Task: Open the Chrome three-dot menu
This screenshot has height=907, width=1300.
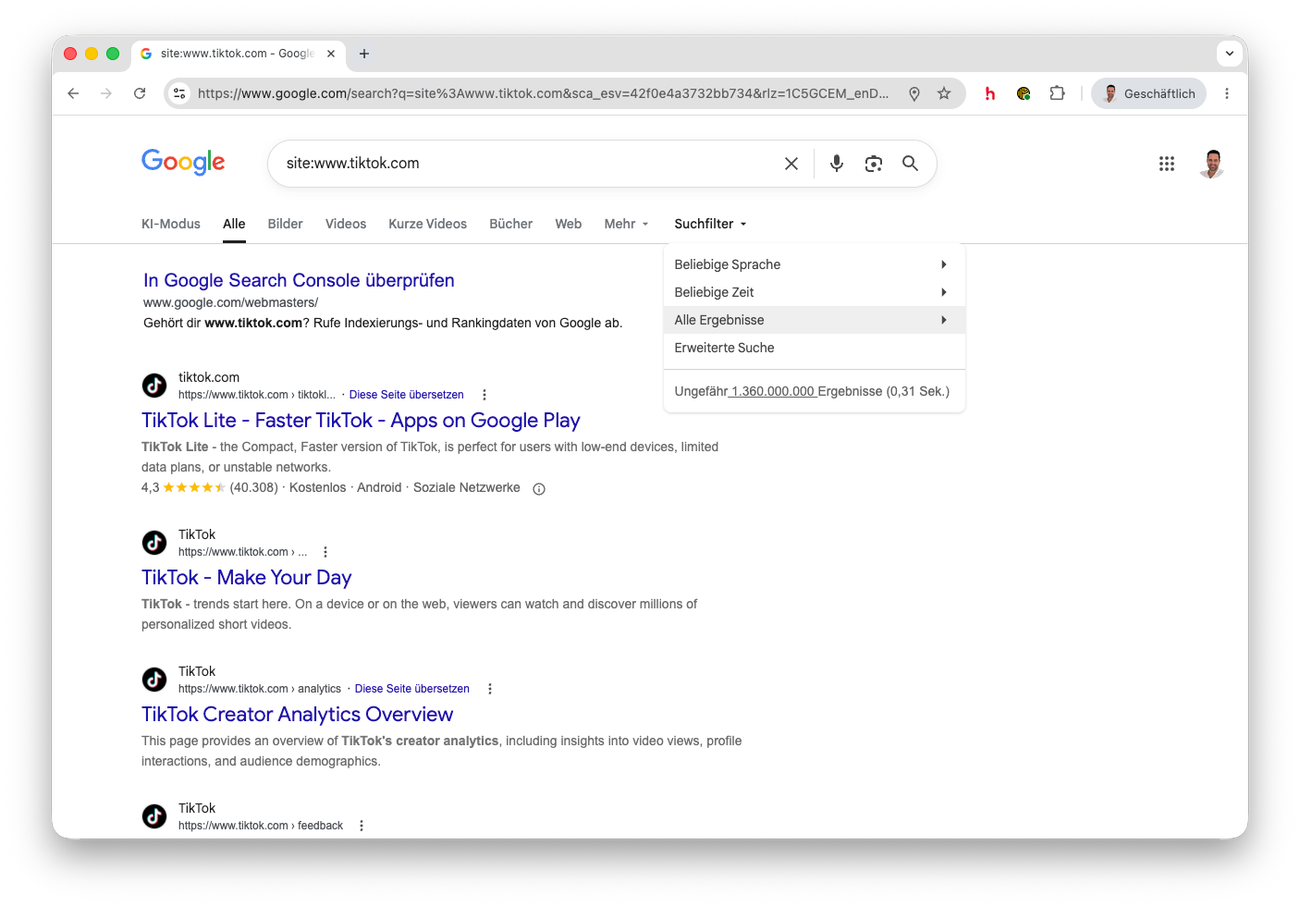Action: tap(1227, 93)
